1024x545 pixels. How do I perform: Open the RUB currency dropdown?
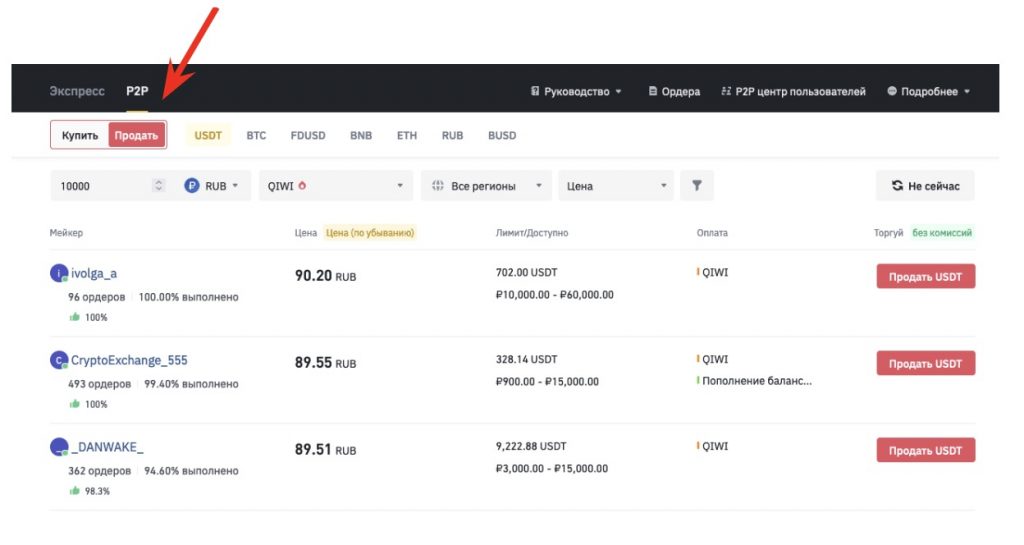click(212, 186)
